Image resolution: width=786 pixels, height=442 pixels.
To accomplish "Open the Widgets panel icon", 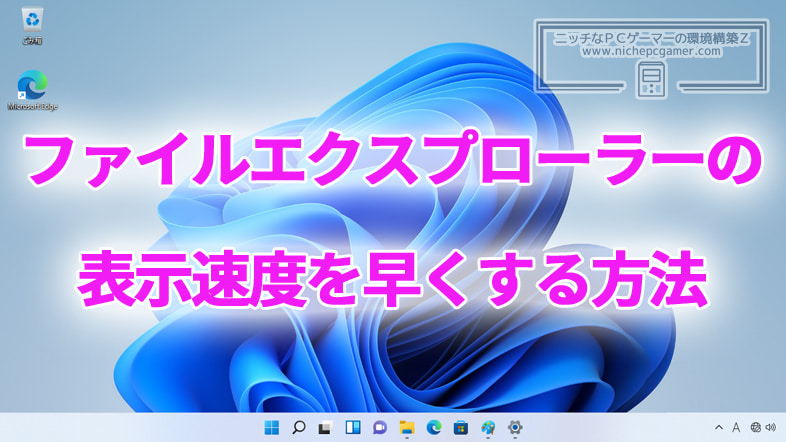I will click(x=353, y=427).
